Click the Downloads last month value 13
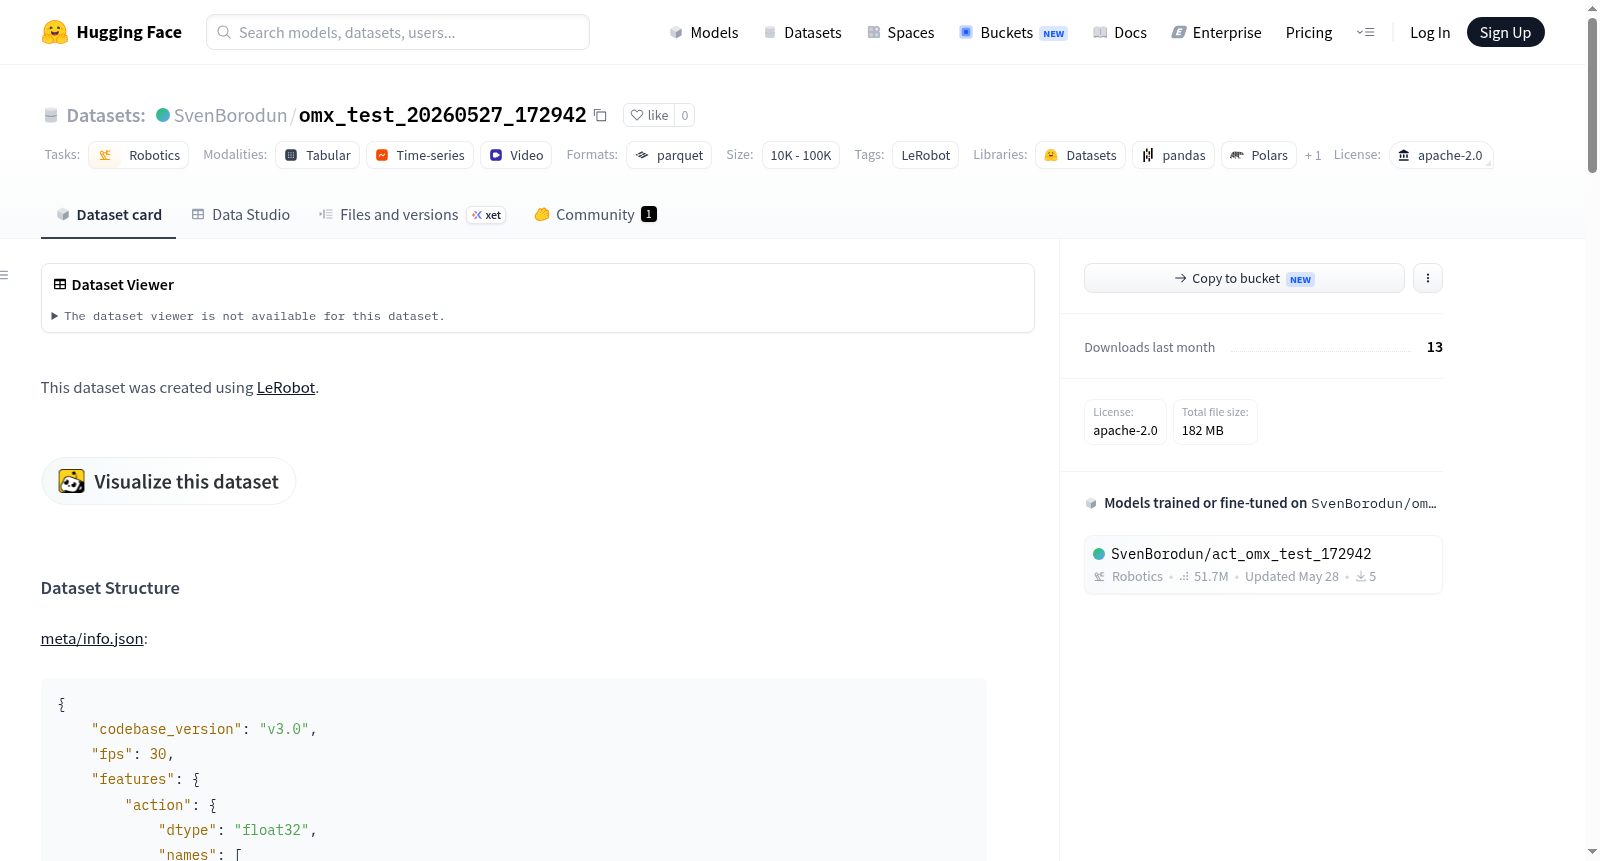The height and width of the screenshot is (861, 1600). pos(1435,347)
